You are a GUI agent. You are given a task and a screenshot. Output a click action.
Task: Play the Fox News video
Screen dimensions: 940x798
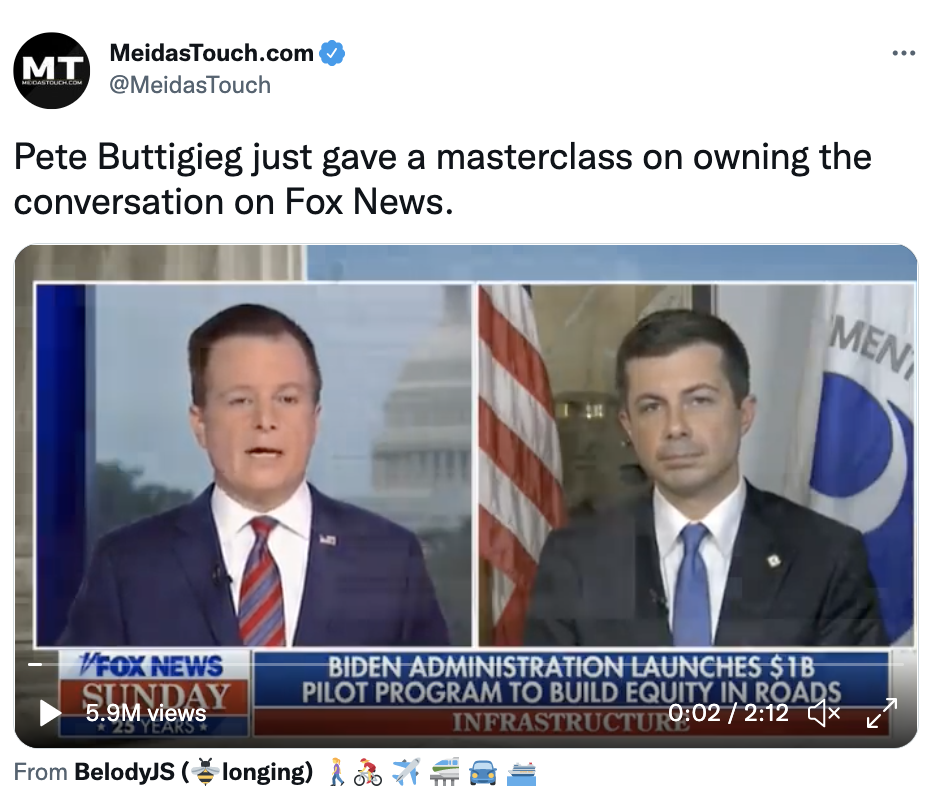[50, 713]
